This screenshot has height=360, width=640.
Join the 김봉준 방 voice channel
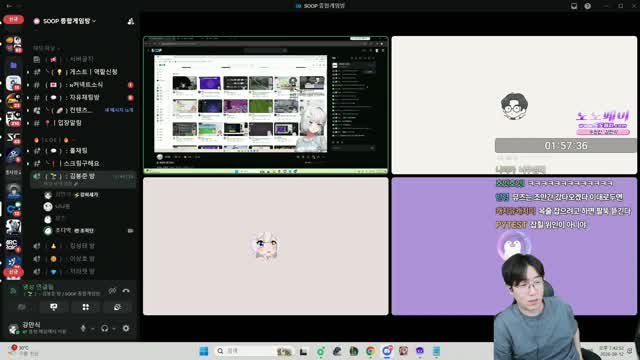point(84,176)
